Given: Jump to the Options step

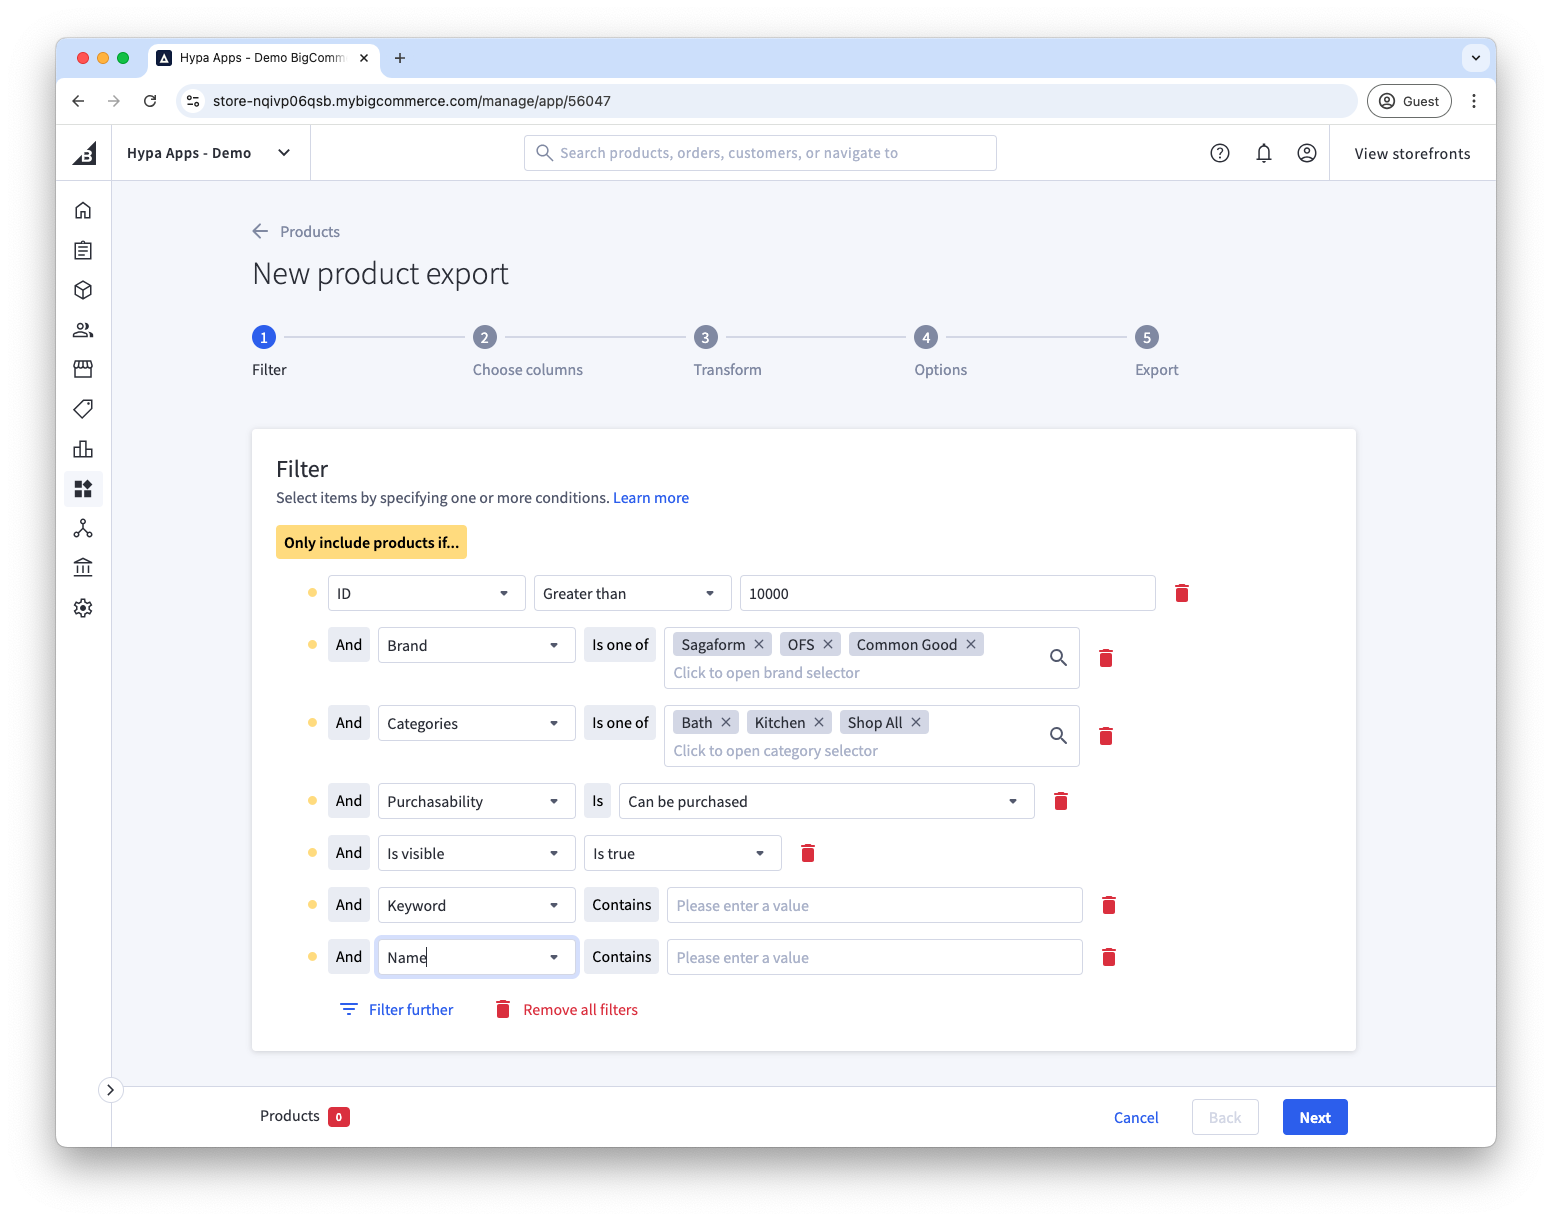Looking at the screenshot, I should point(926,337).
